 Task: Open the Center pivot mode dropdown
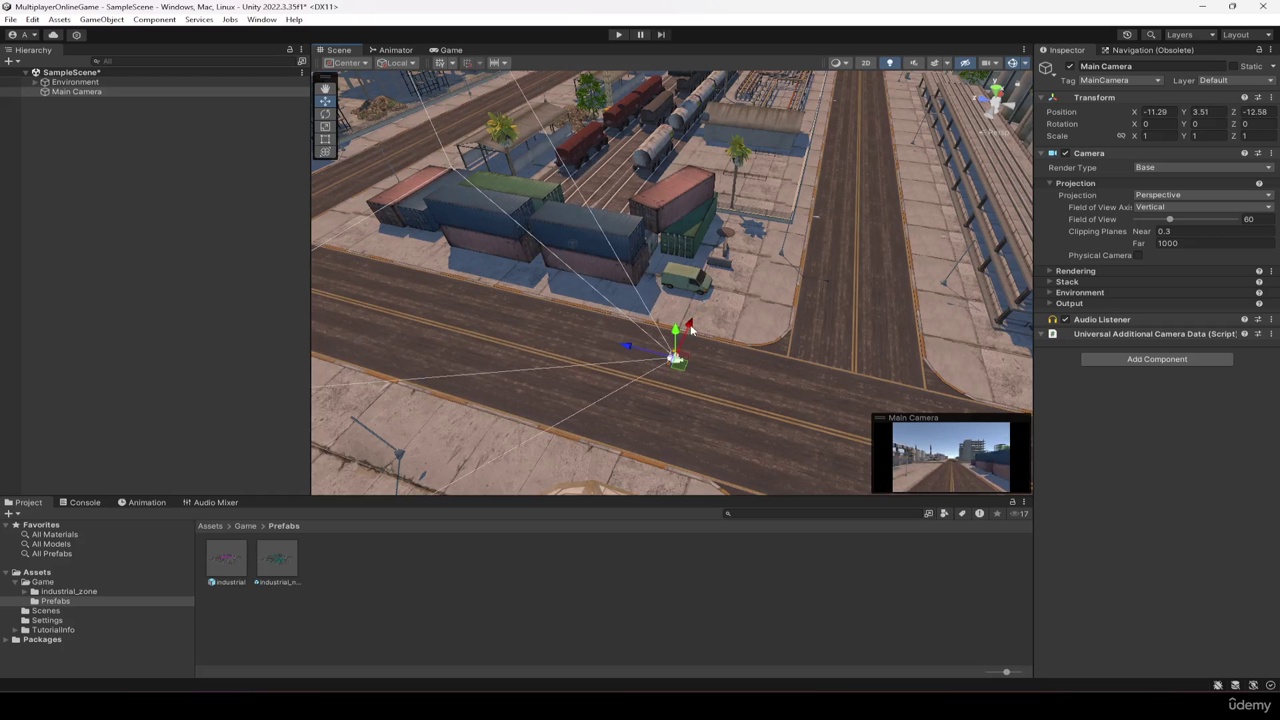(x=346, y=63)
